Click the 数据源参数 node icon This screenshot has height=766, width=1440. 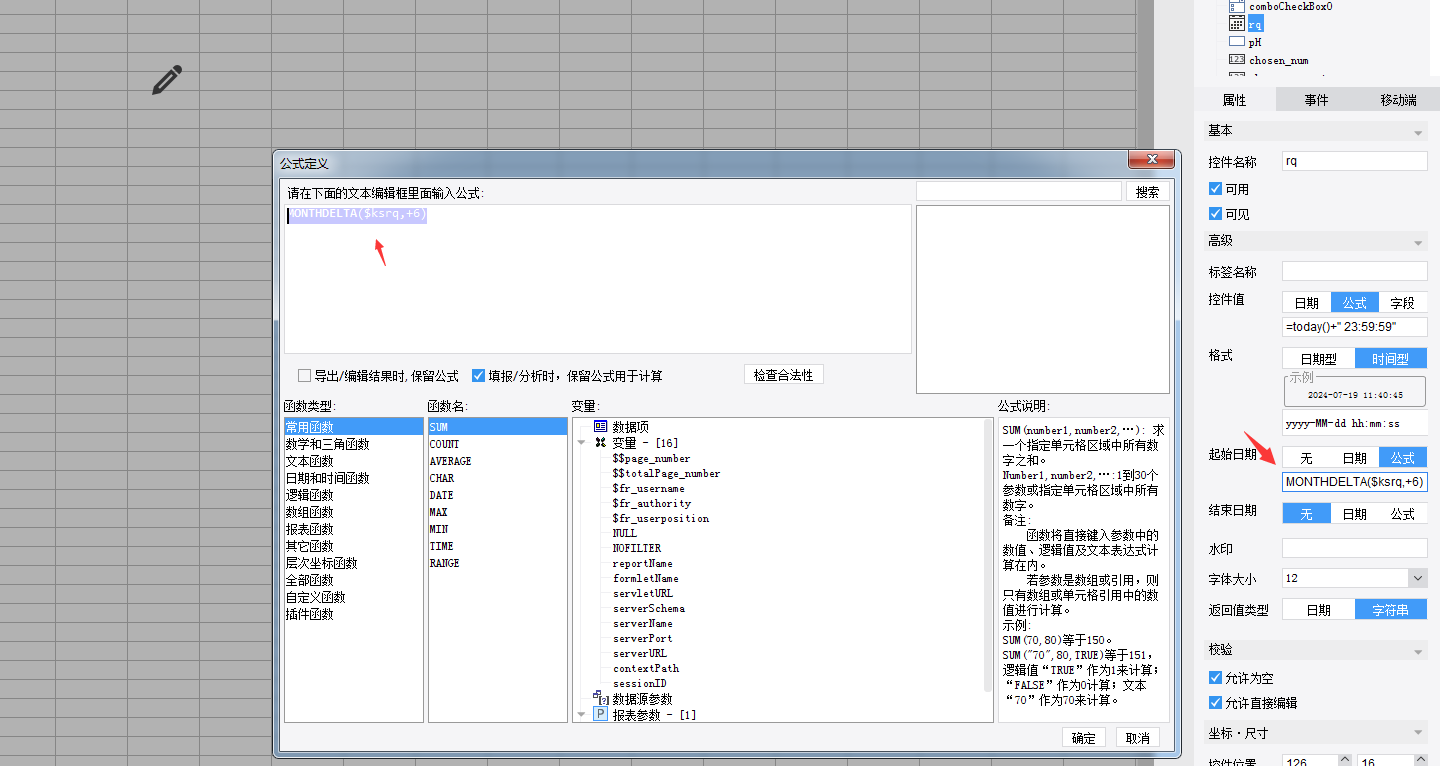coord(601,698)
